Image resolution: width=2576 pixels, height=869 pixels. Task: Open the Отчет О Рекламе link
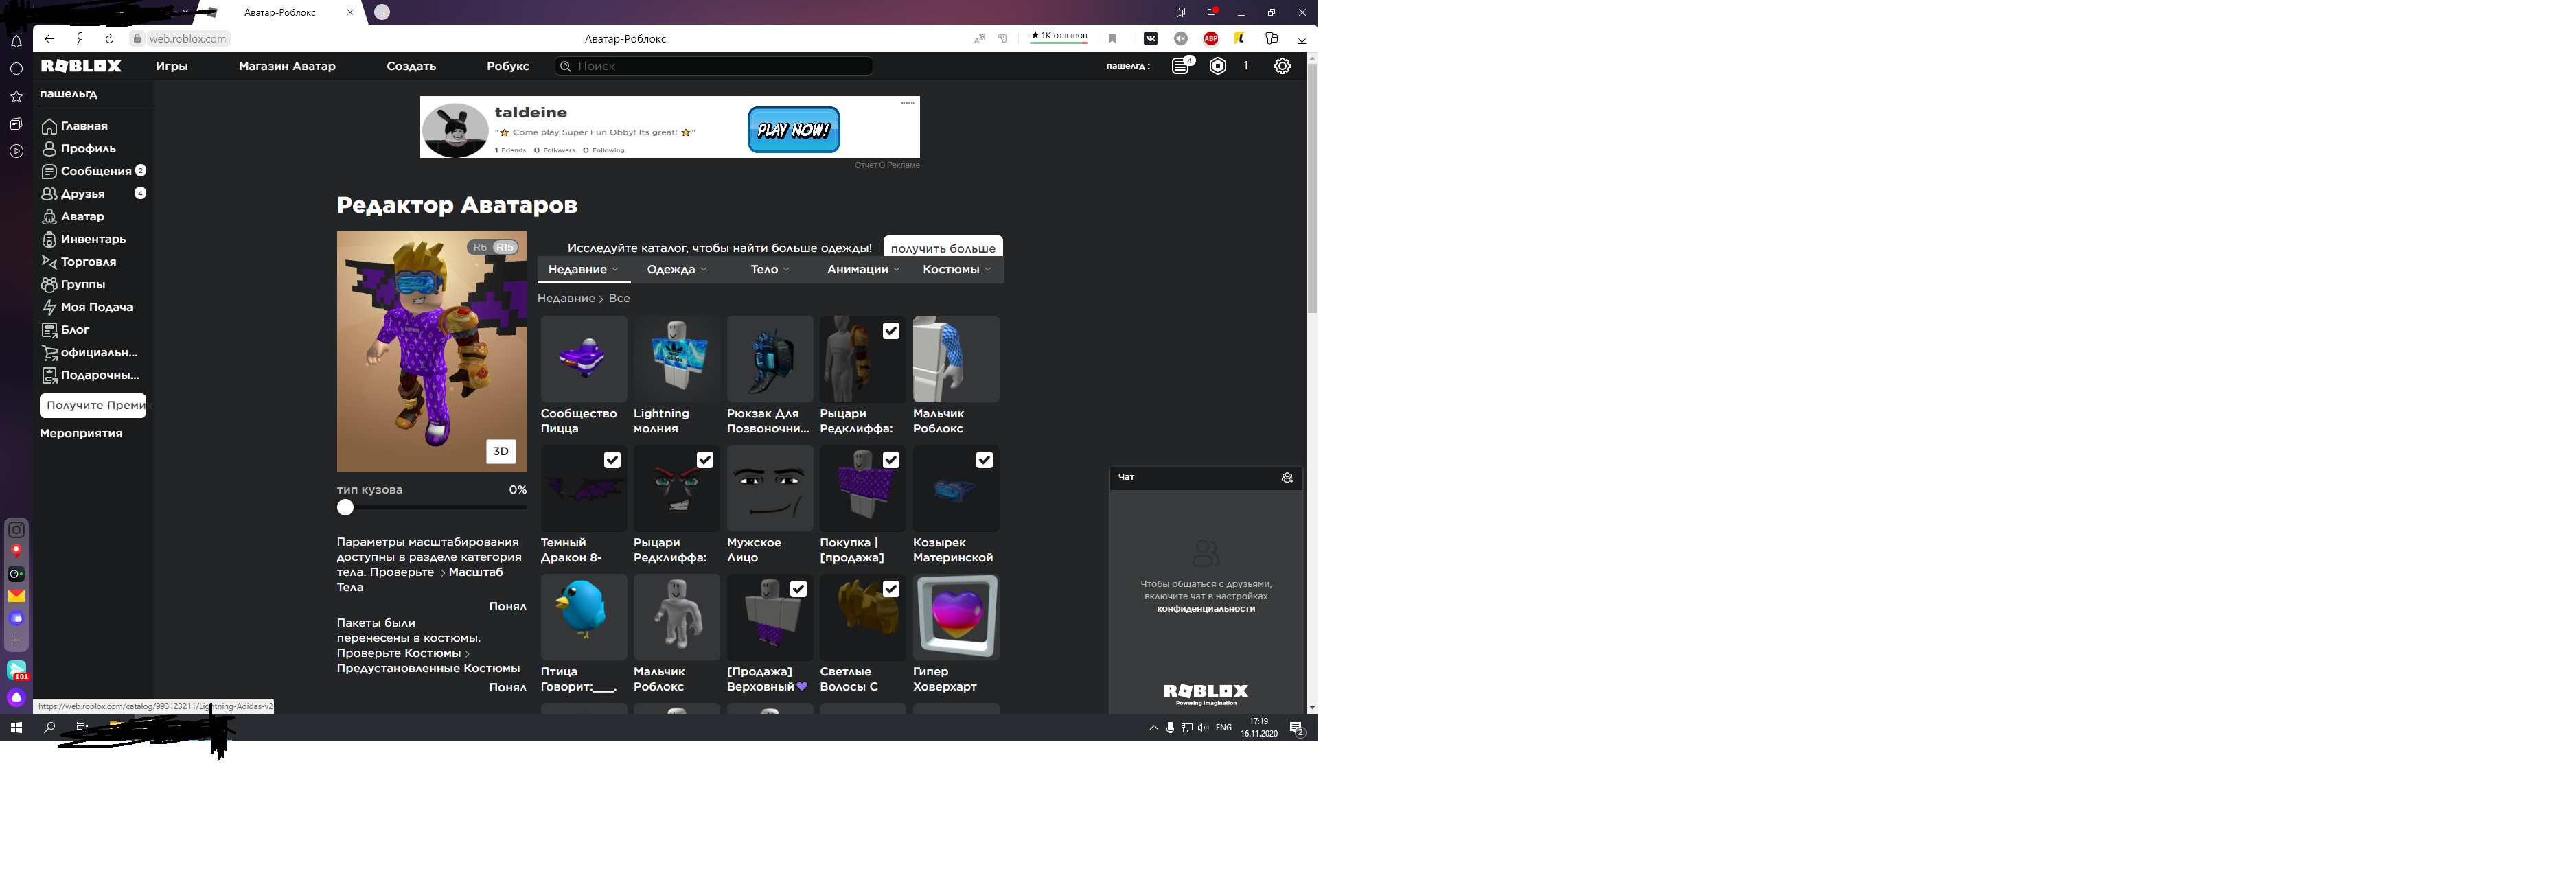[x=887, y=166]
